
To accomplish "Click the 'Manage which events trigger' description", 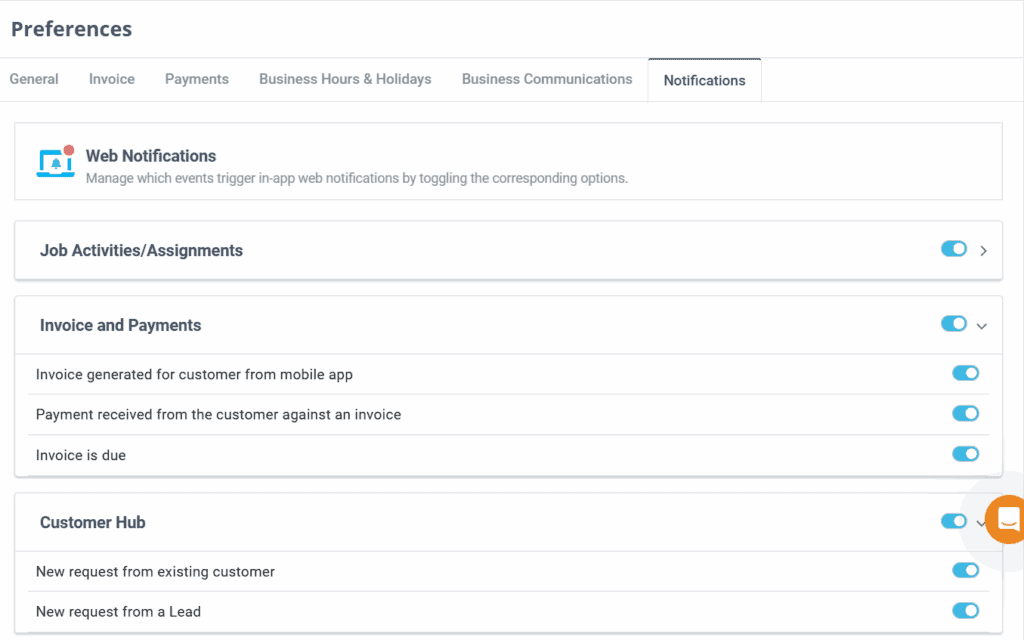I will 357,178.
